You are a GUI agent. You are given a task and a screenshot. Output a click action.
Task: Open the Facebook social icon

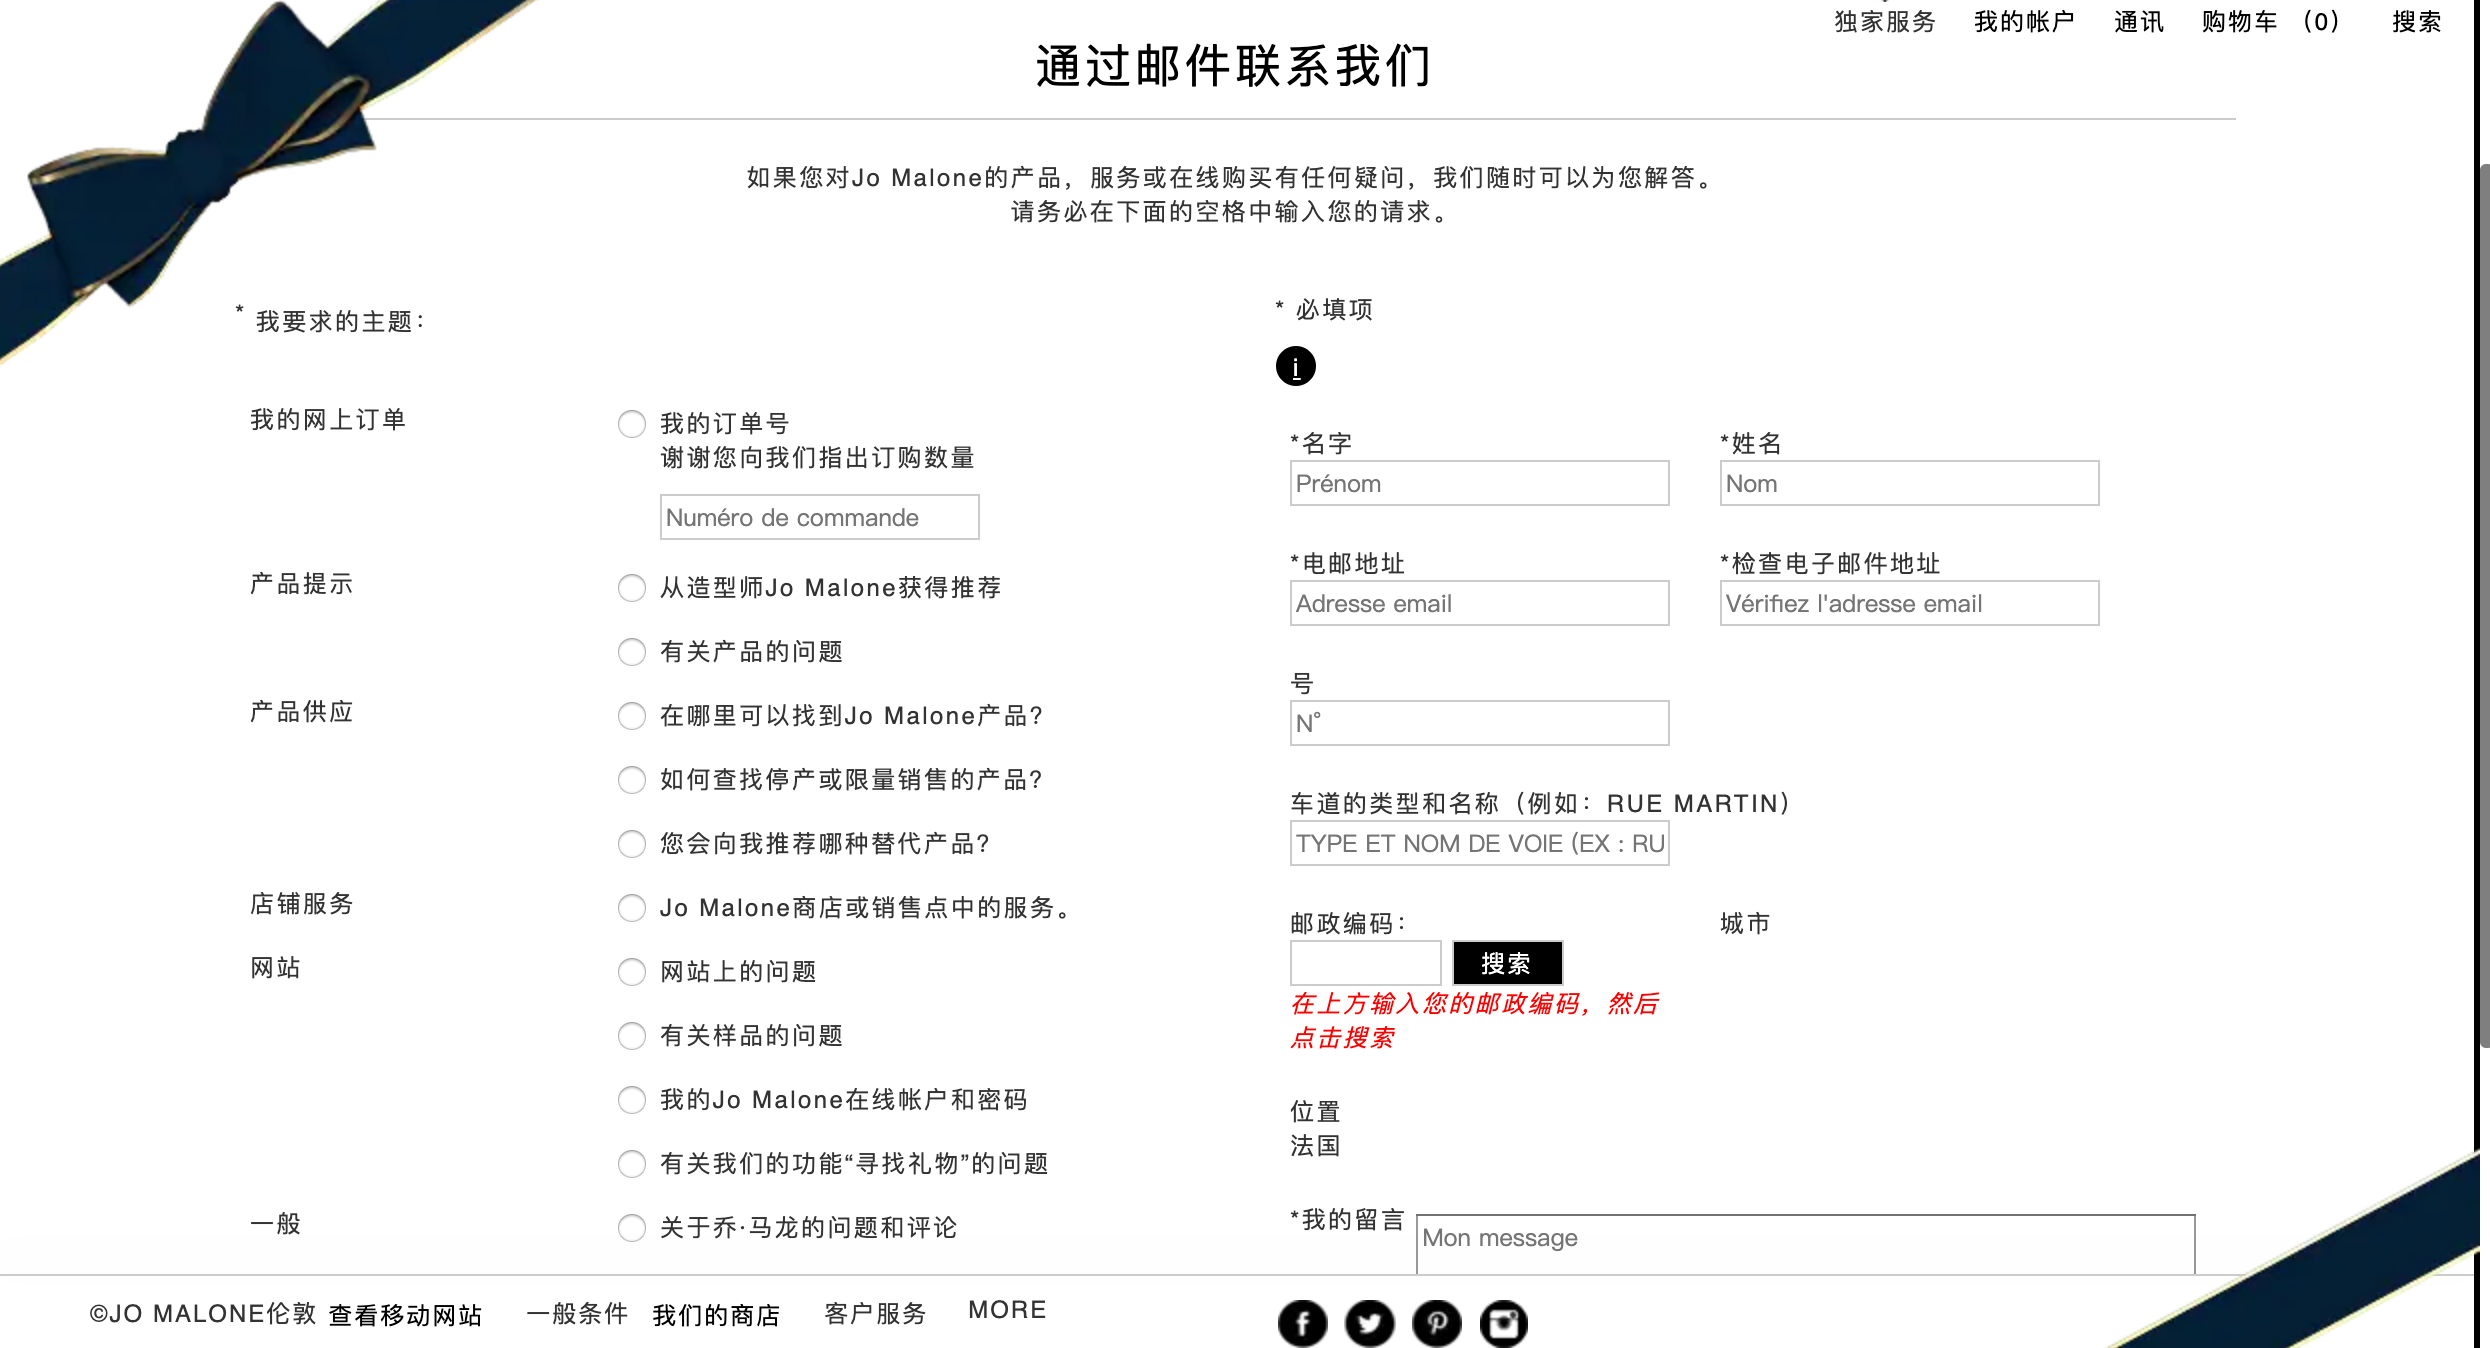[x=1302, y=1323]
